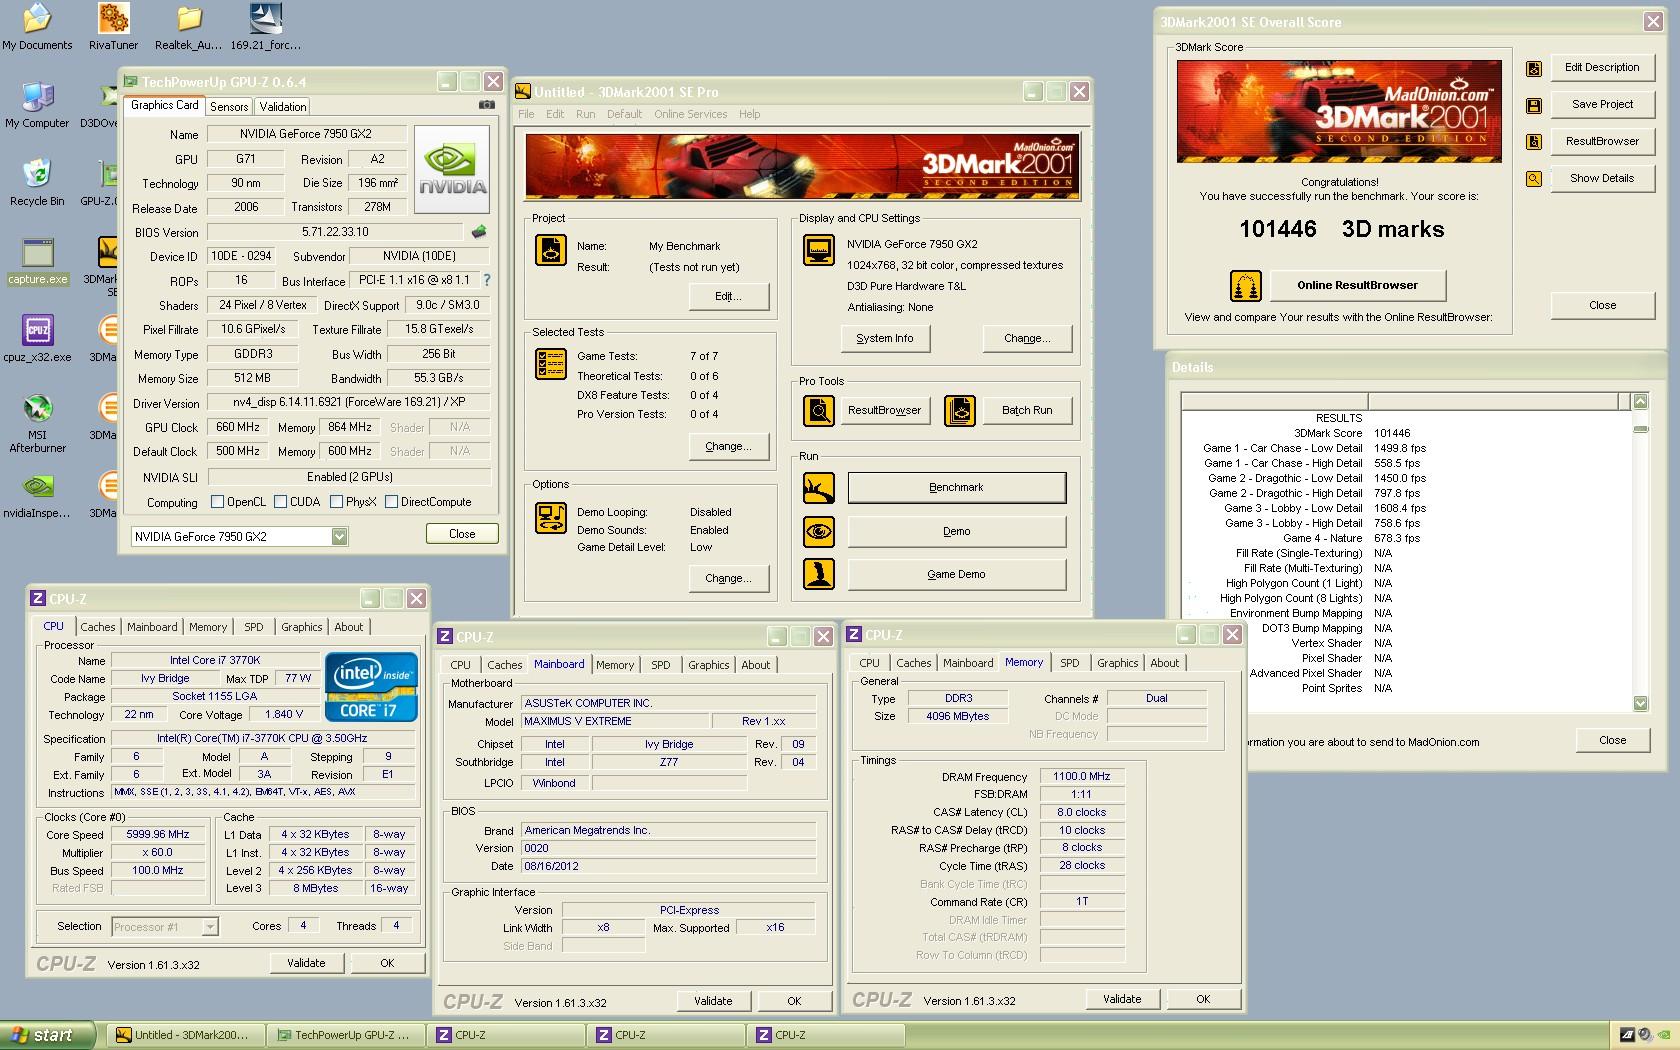Click the Game Demo button

pyautogui.click(x=957, y=575)
